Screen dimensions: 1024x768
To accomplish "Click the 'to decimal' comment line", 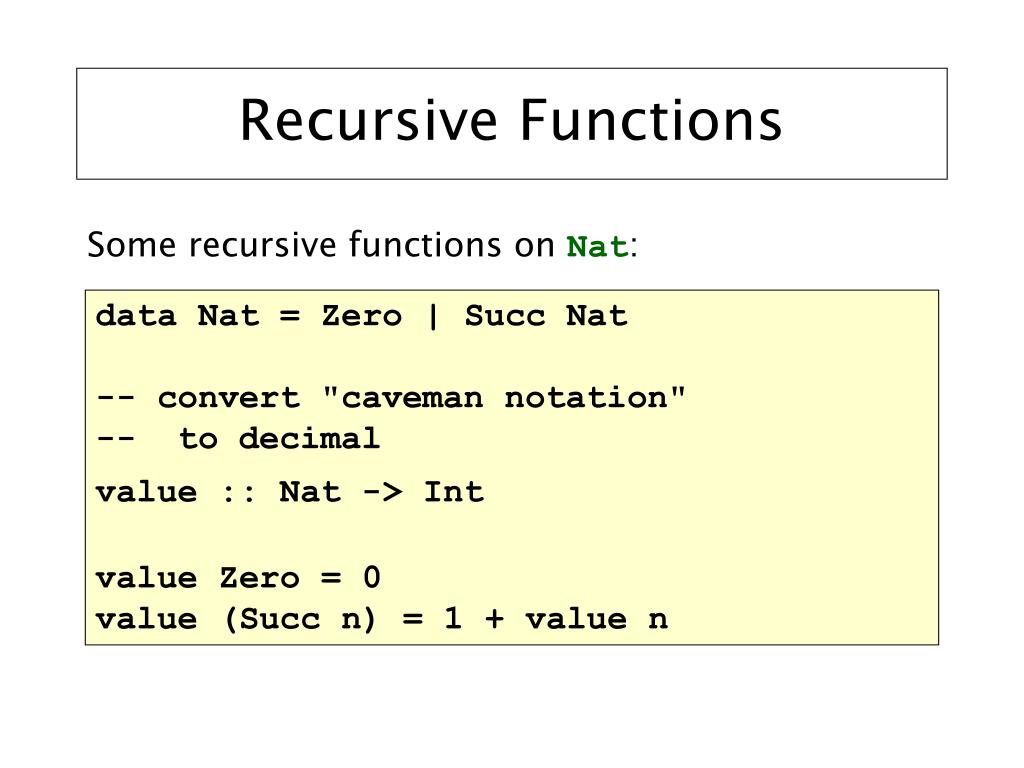I will point(238,438).
